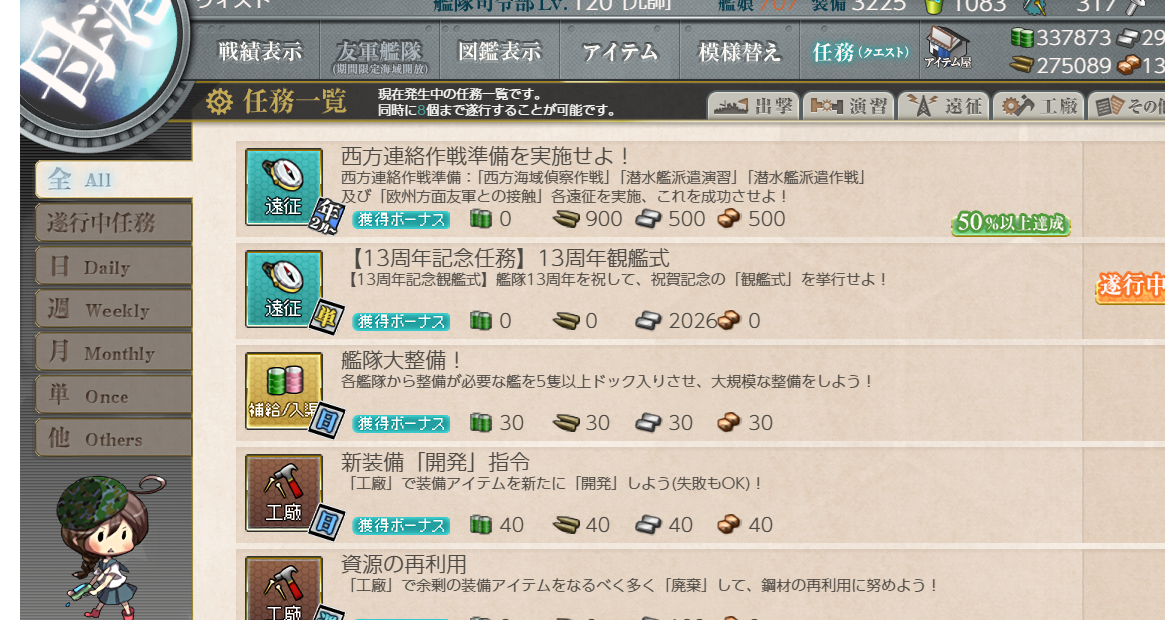Open the 図鑑表示 menu item
Viewport: 1165px width, 620px height.
(499, 51)
